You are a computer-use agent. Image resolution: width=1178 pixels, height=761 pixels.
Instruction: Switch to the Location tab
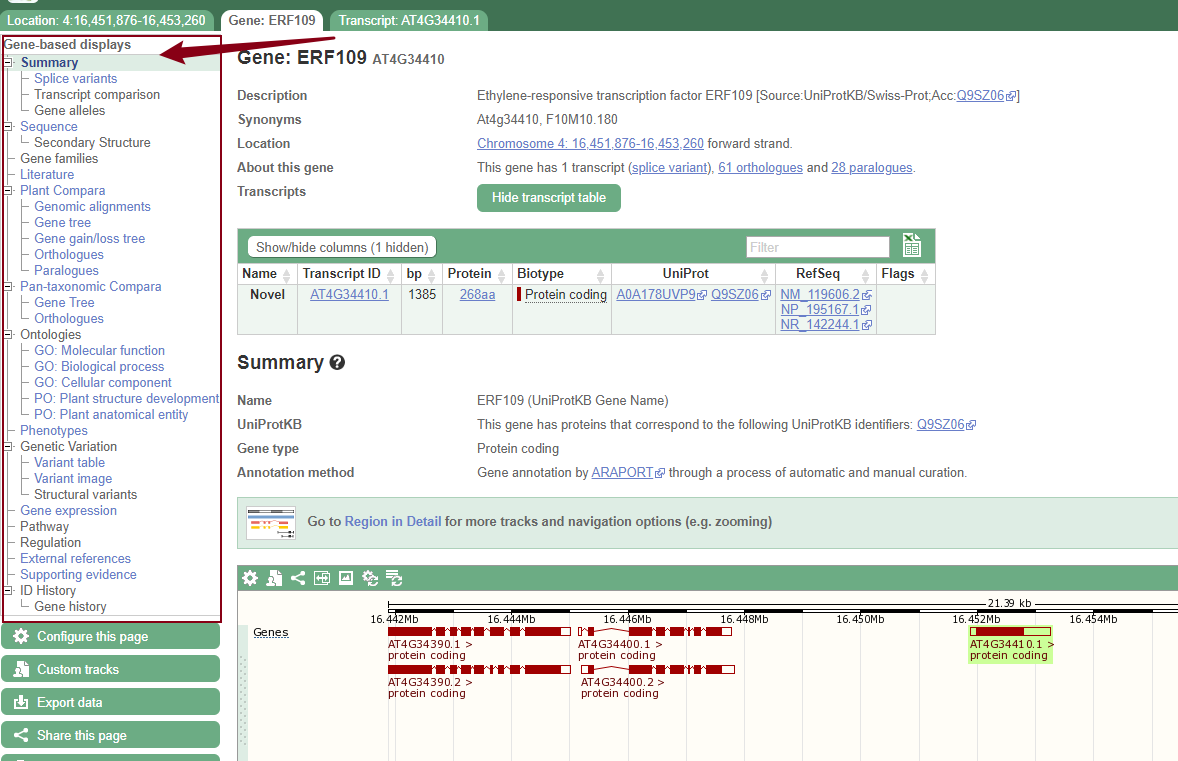(x=107, y=20)
